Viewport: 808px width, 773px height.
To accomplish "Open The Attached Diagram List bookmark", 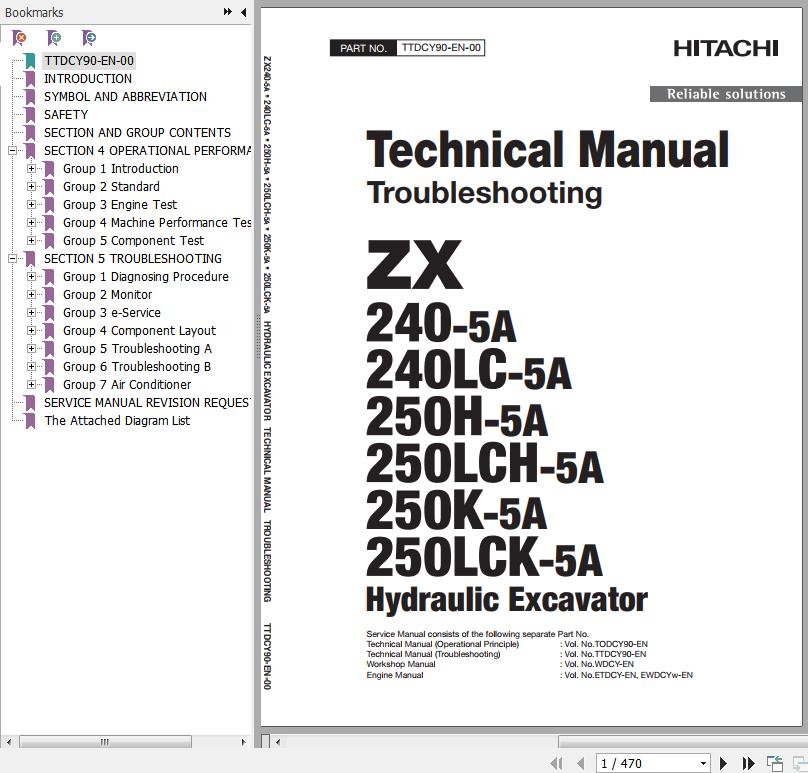I will (117, 421).
